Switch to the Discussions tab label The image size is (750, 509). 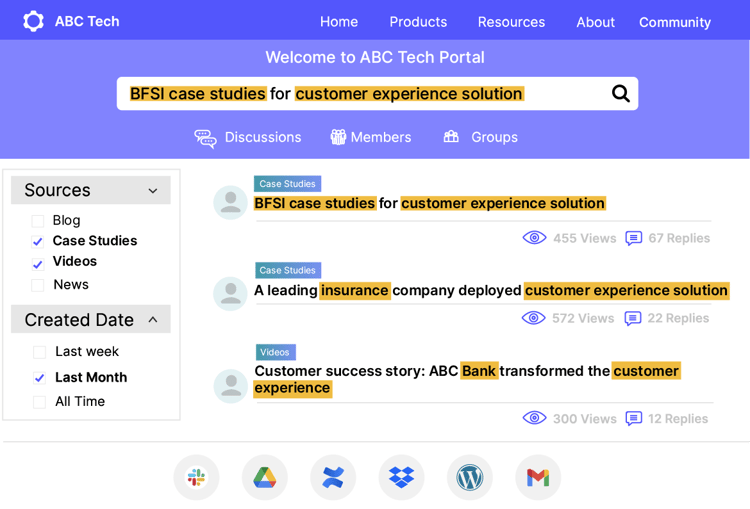click(263, 137)
